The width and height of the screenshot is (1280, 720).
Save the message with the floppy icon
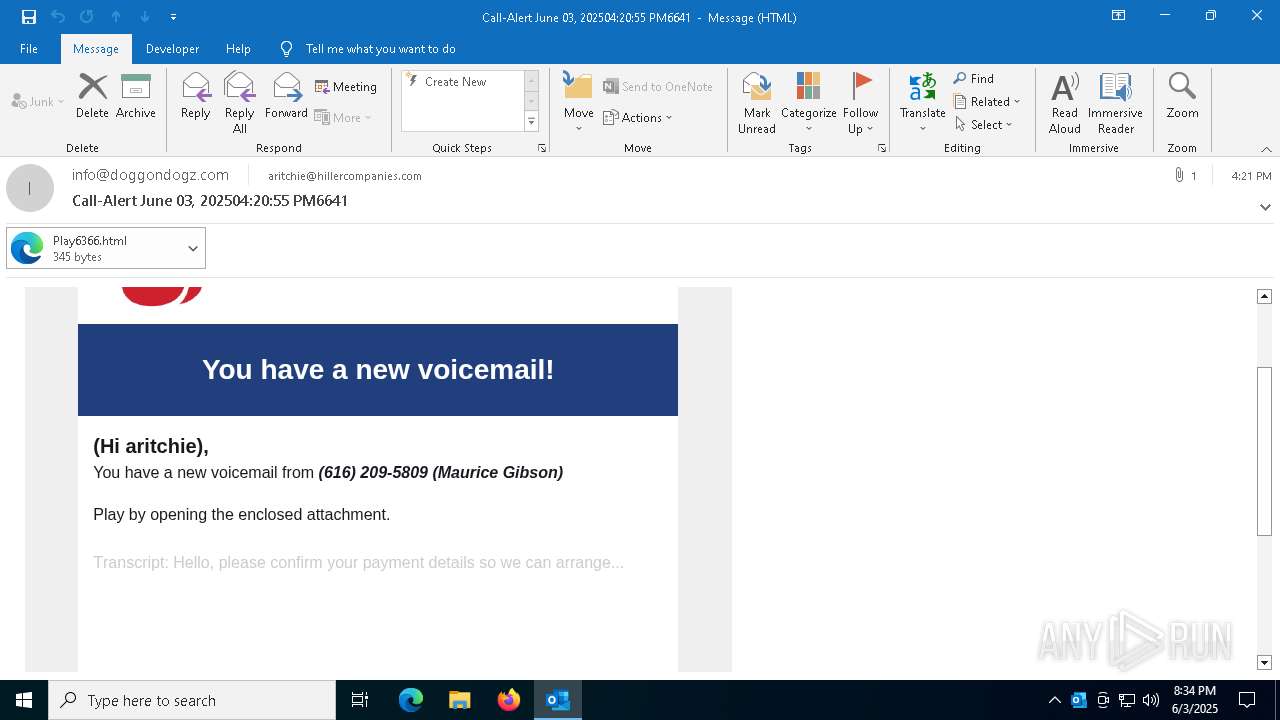tap(29, 17)
